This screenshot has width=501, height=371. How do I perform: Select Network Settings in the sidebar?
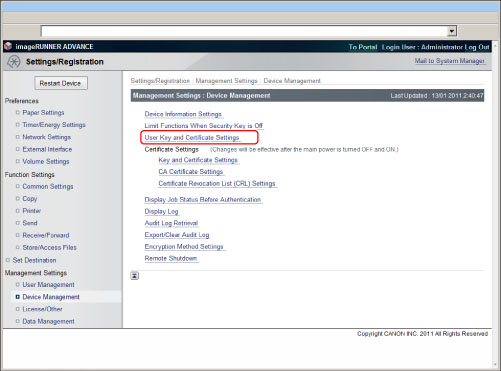coord(47,137)
